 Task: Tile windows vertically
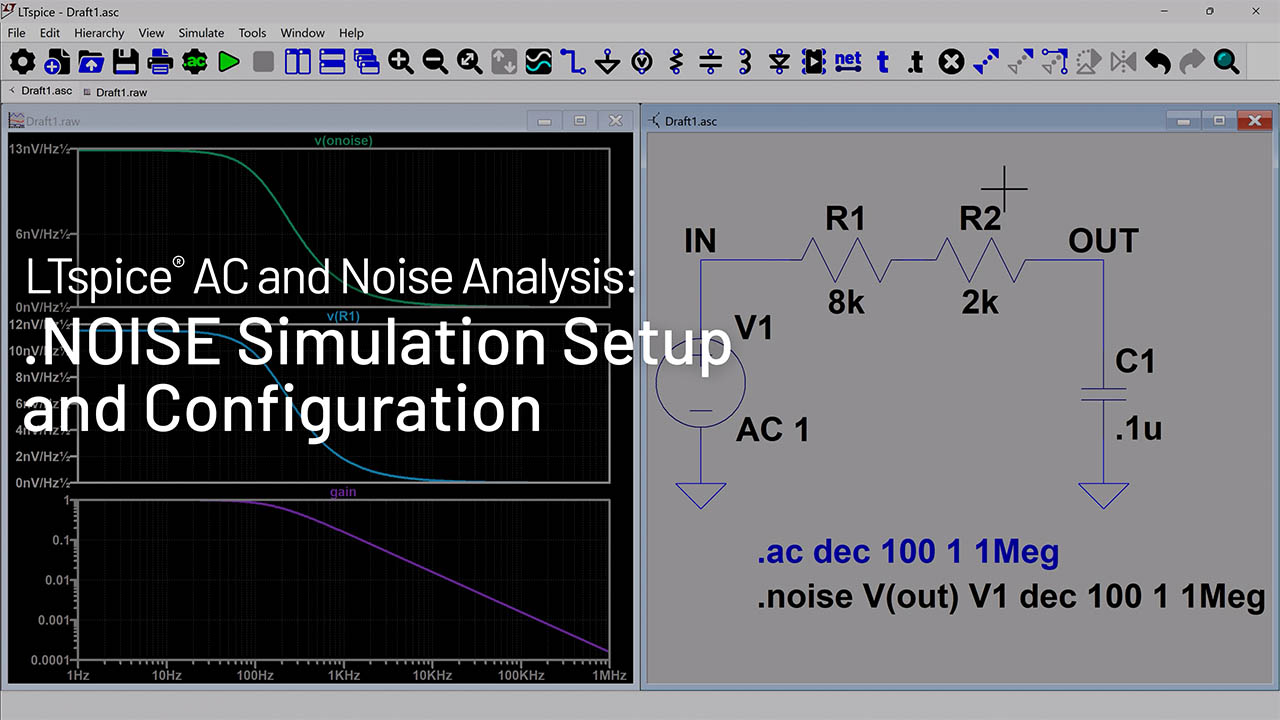click(x=298, y=62)
